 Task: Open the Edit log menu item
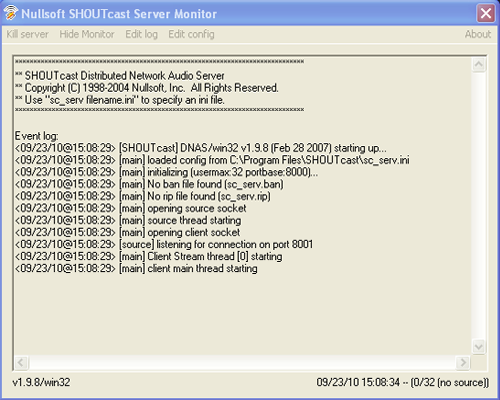pyautogui.click(x=141, y=34)
